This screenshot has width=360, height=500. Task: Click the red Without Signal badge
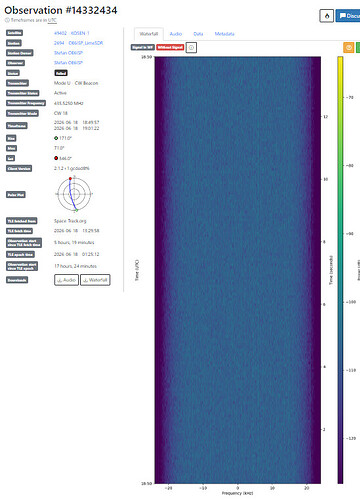(170, 47)
